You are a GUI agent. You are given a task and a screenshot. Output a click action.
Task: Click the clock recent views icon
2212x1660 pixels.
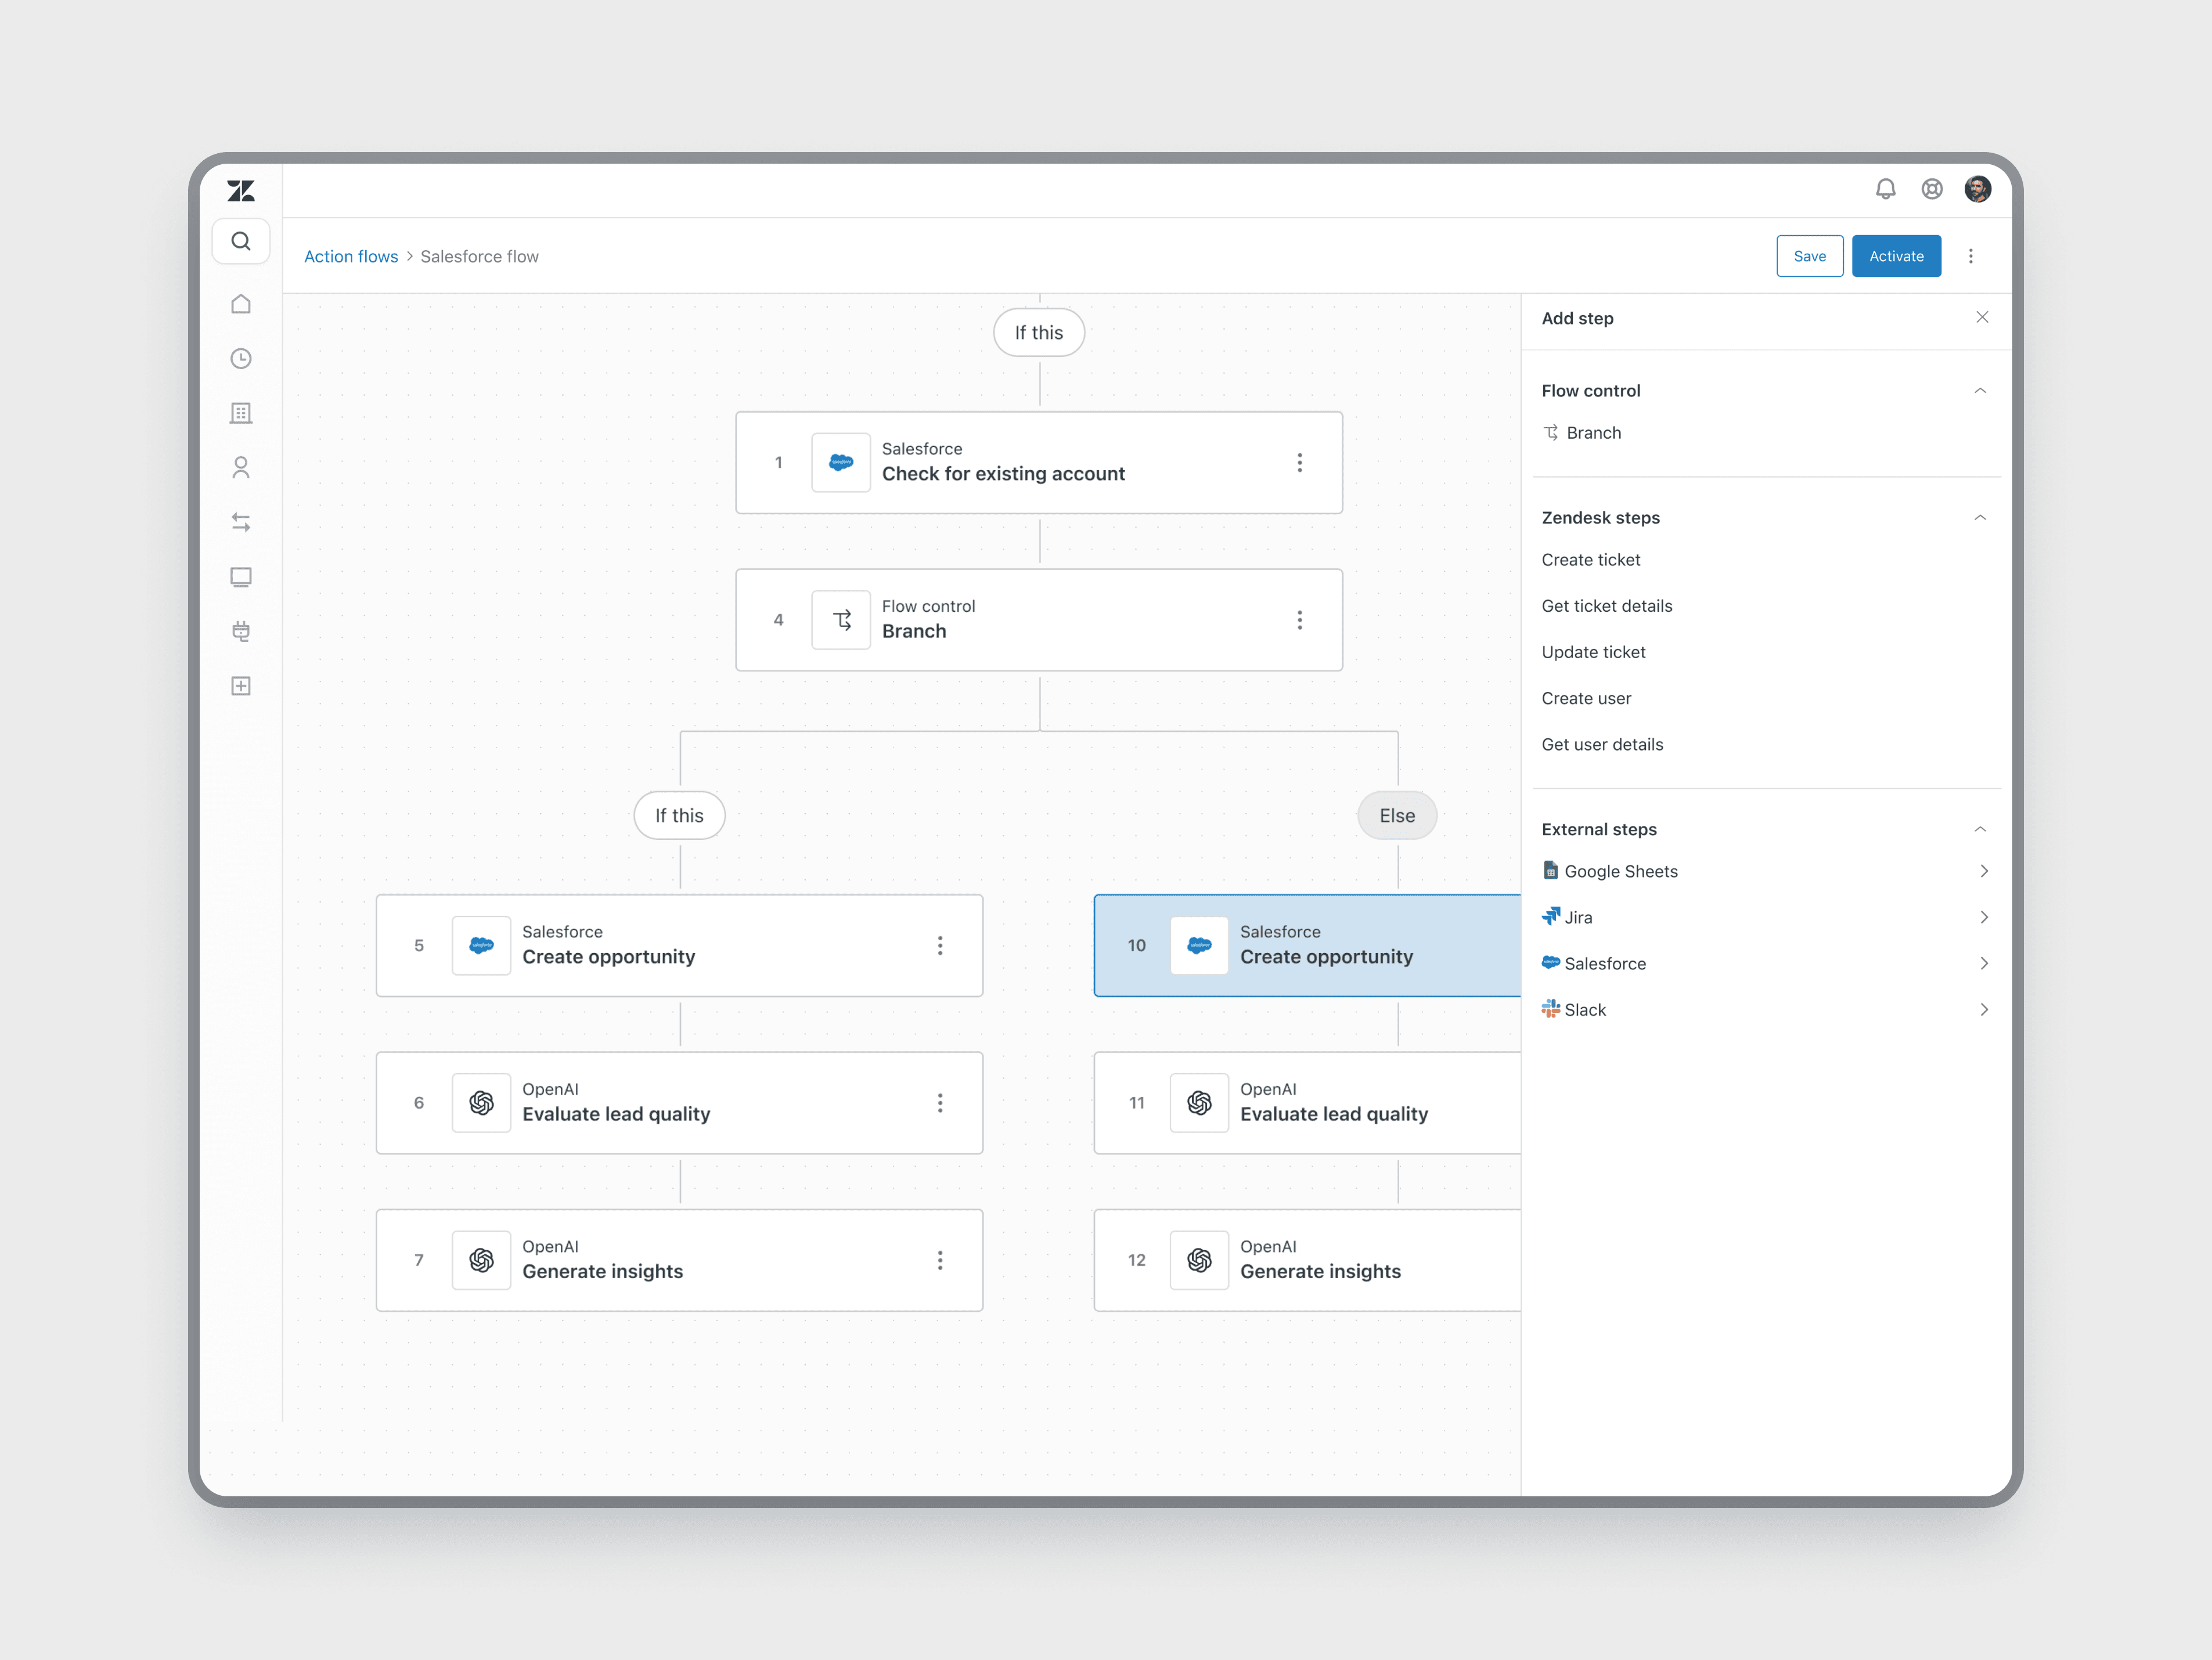(x=240, y=358)
